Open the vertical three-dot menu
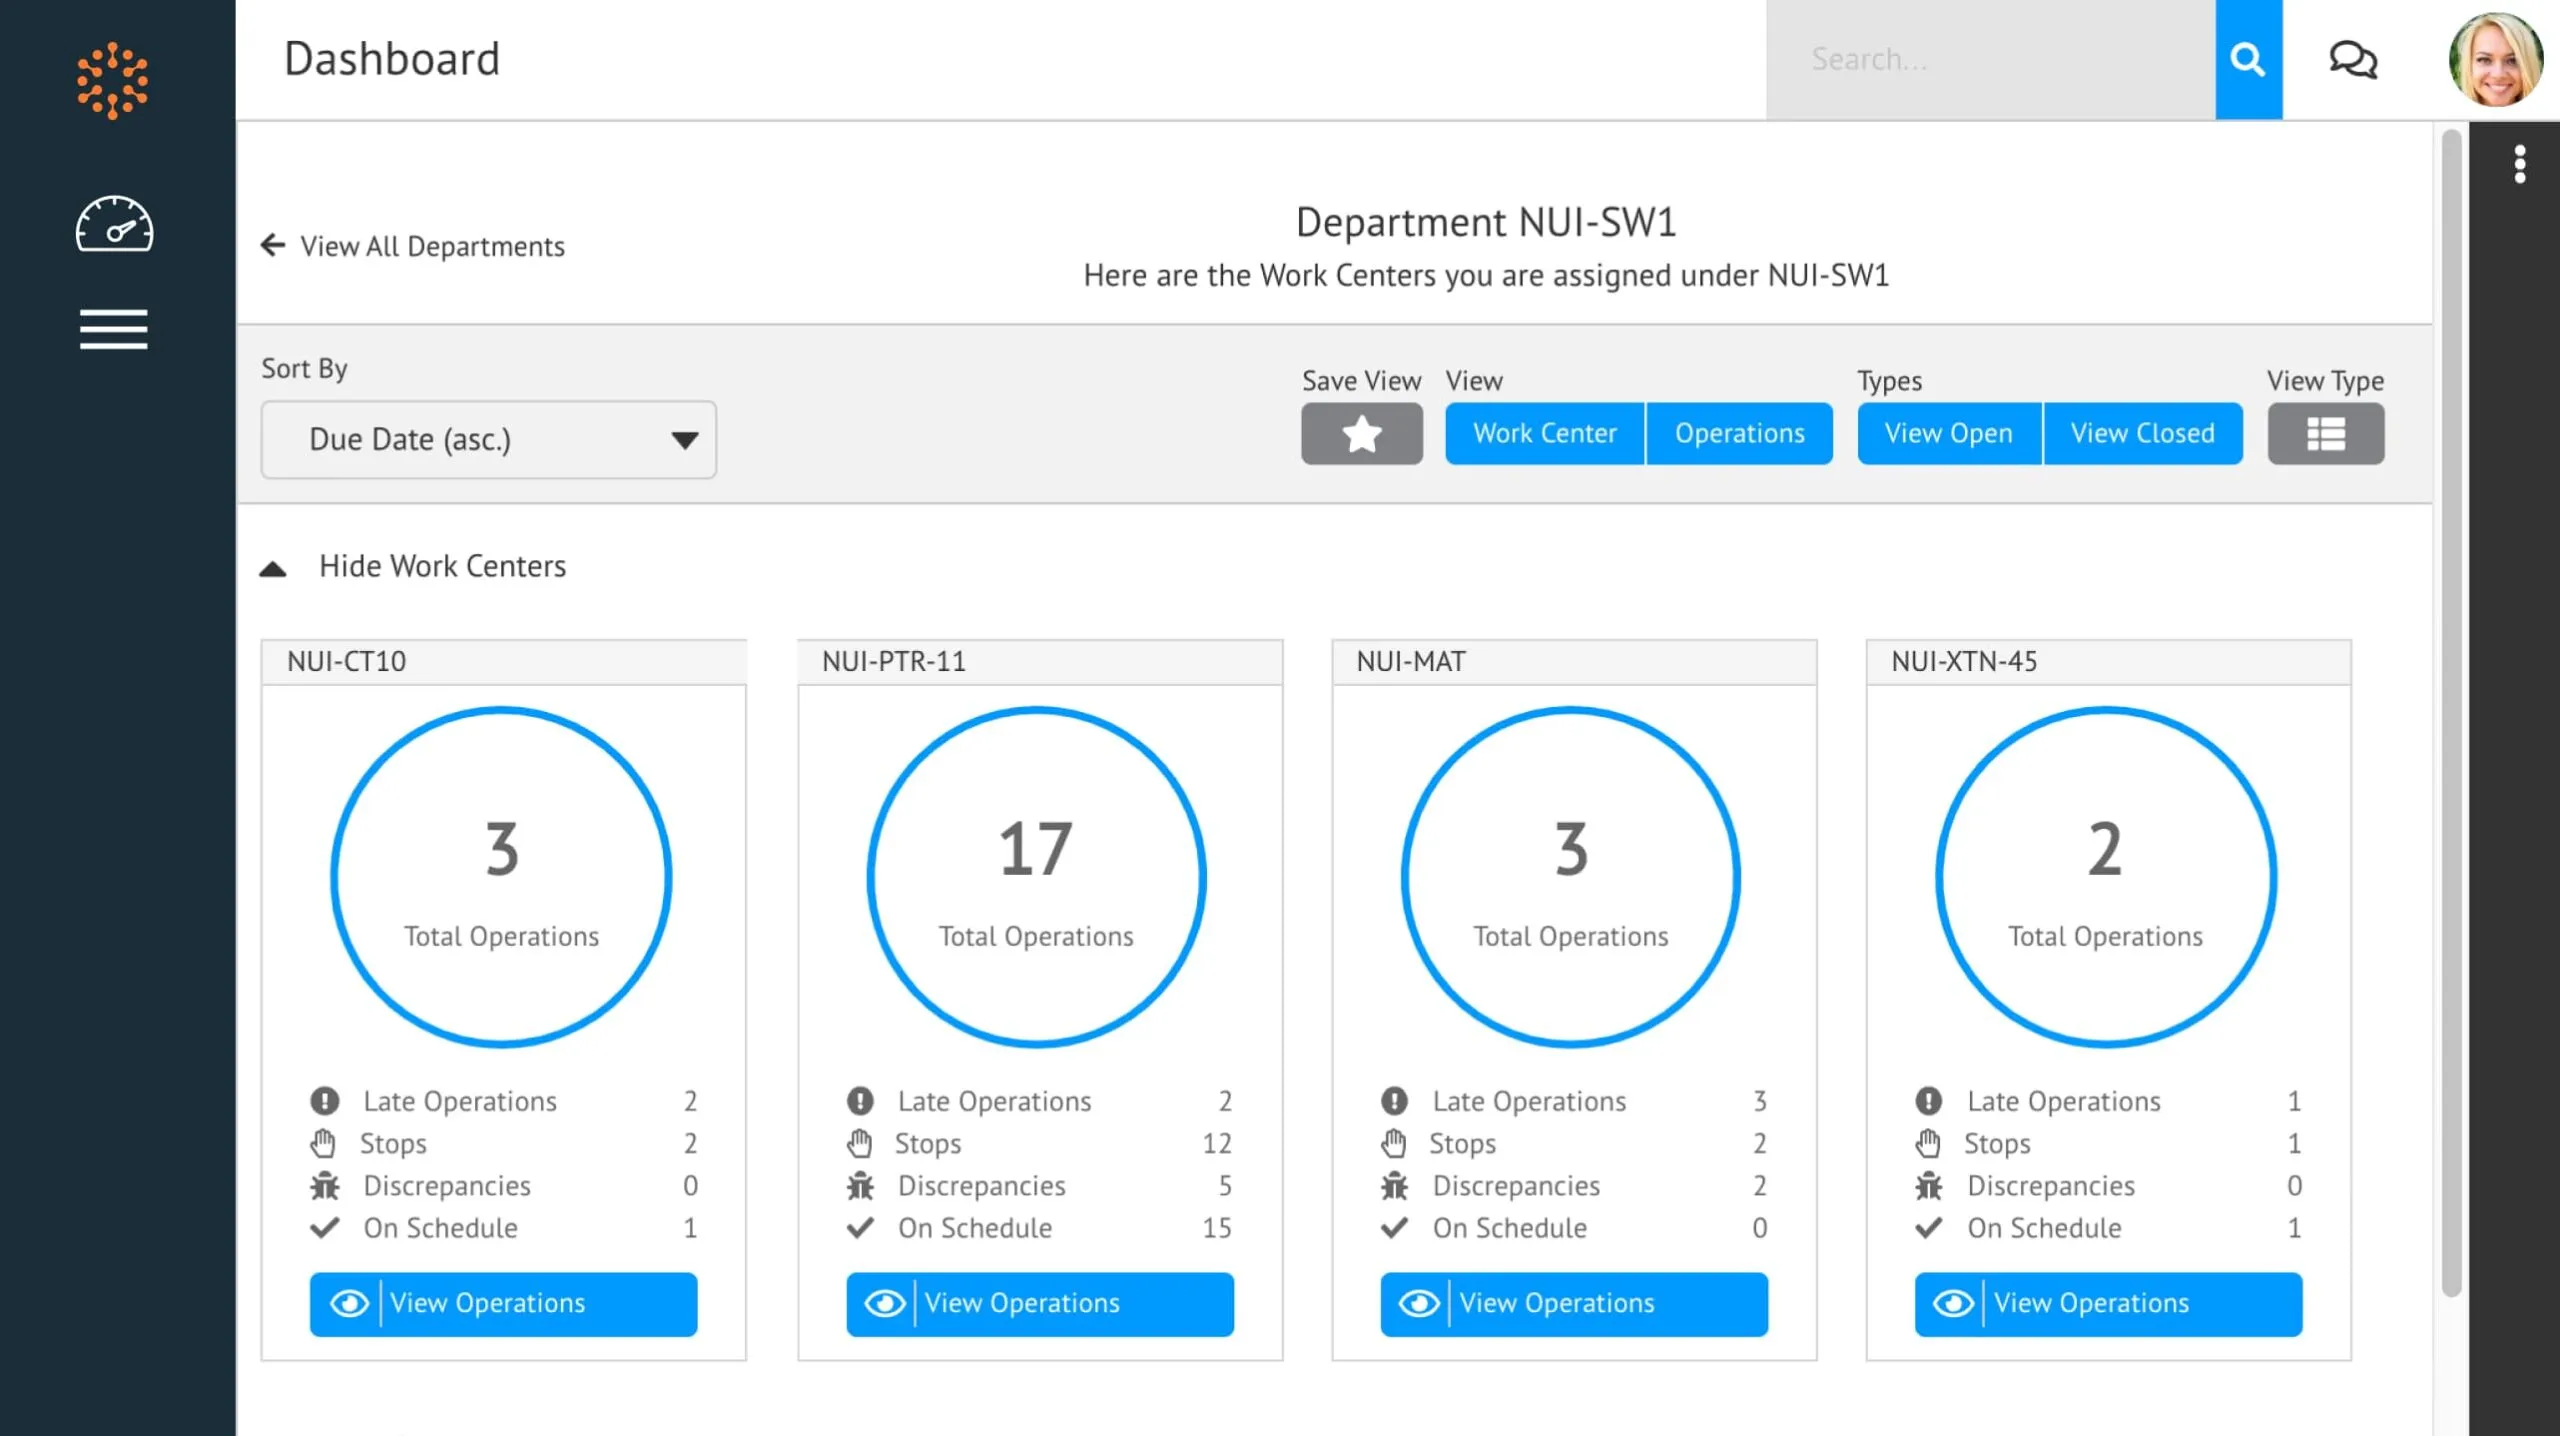Image resolution: width=2560 pixels, height=1436 pixels. point(2520,164)
